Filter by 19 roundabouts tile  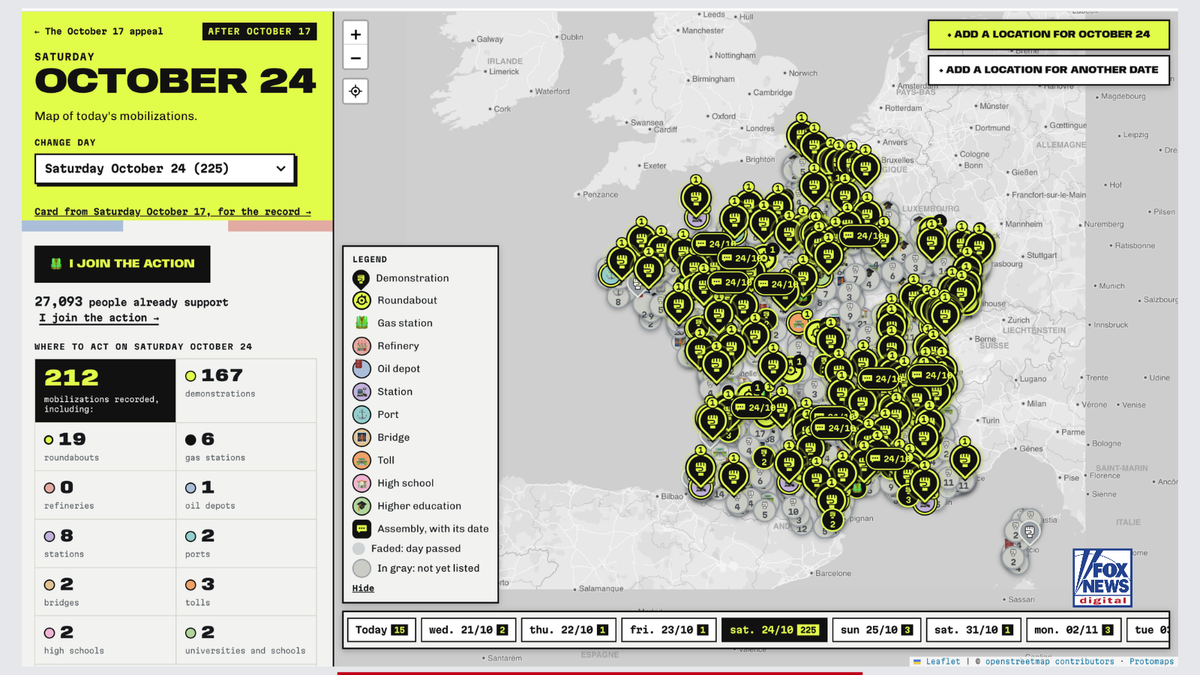pos(105,446)
